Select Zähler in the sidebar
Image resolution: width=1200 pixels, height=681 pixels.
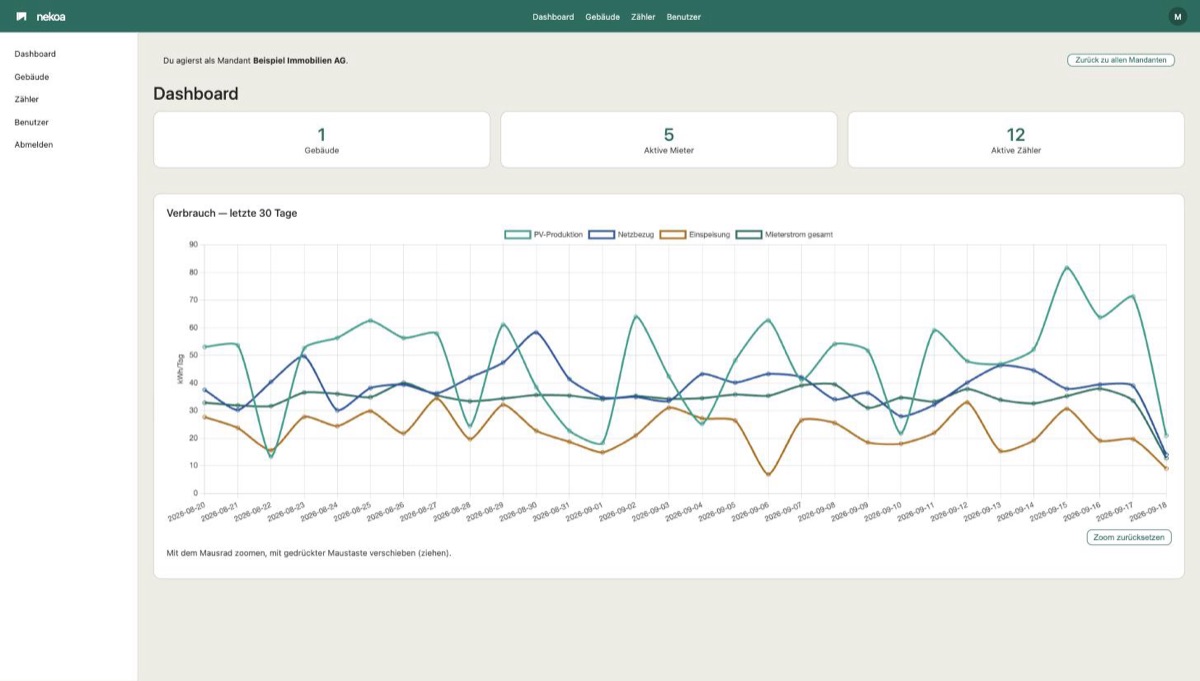pos(26,99)
